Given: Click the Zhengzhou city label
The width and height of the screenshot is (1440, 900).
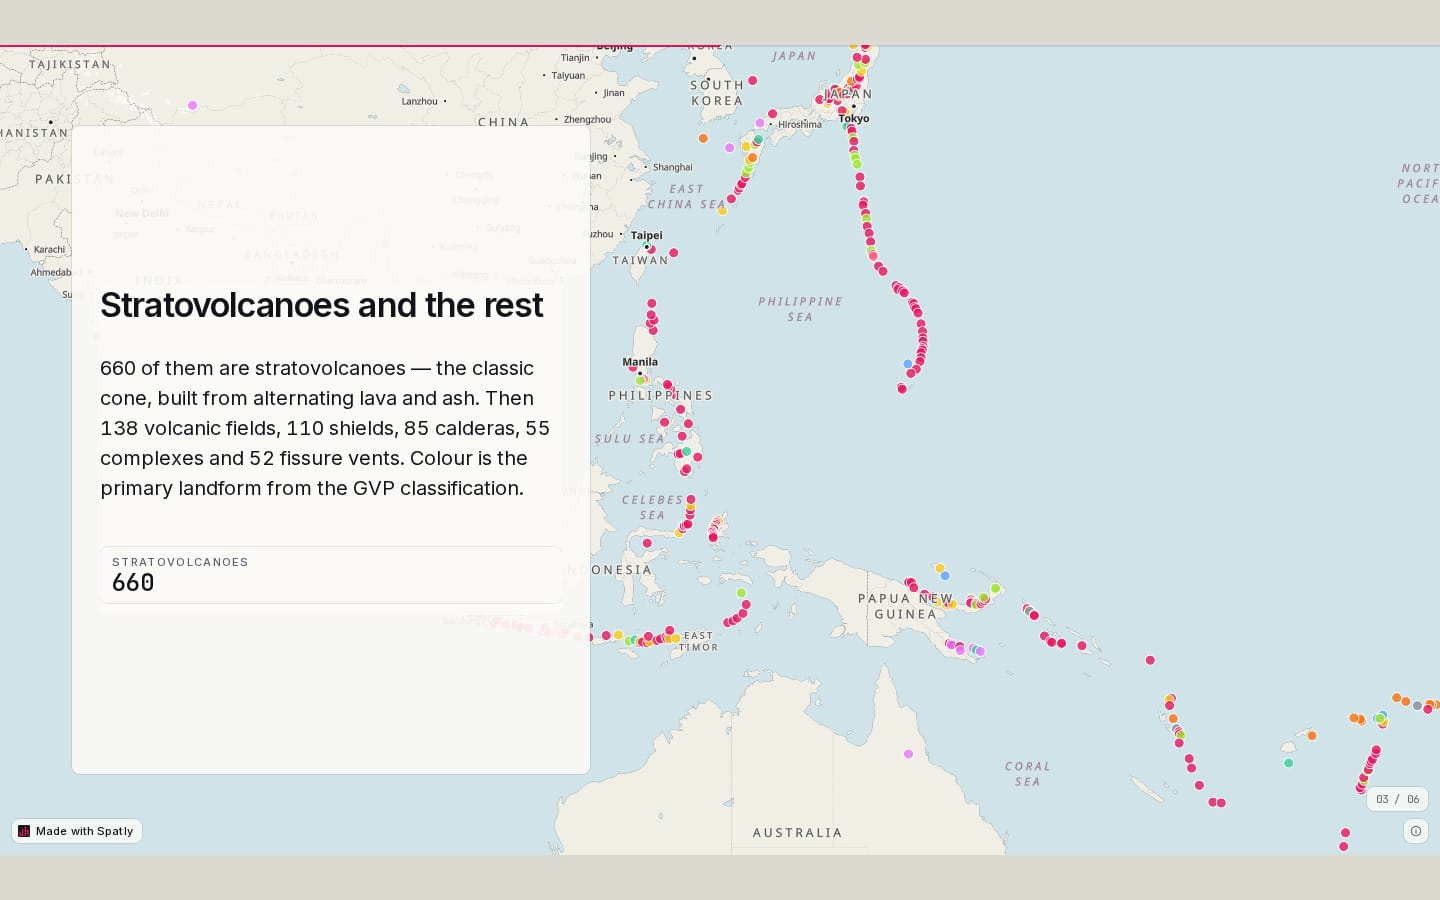Looking at the screenshot, I should point(587,119).
